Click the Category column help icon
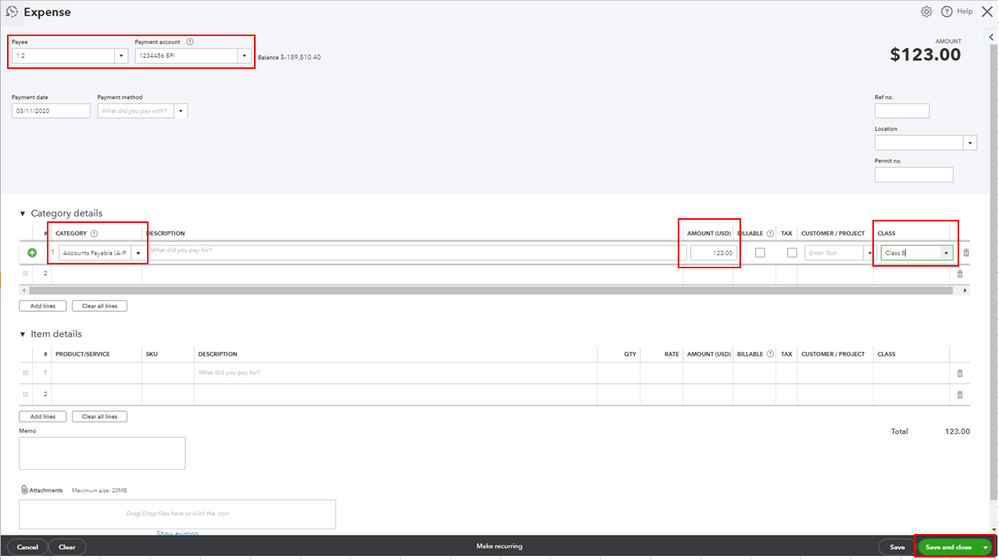The height and width of the screenshot is (560, 999). 94,234
